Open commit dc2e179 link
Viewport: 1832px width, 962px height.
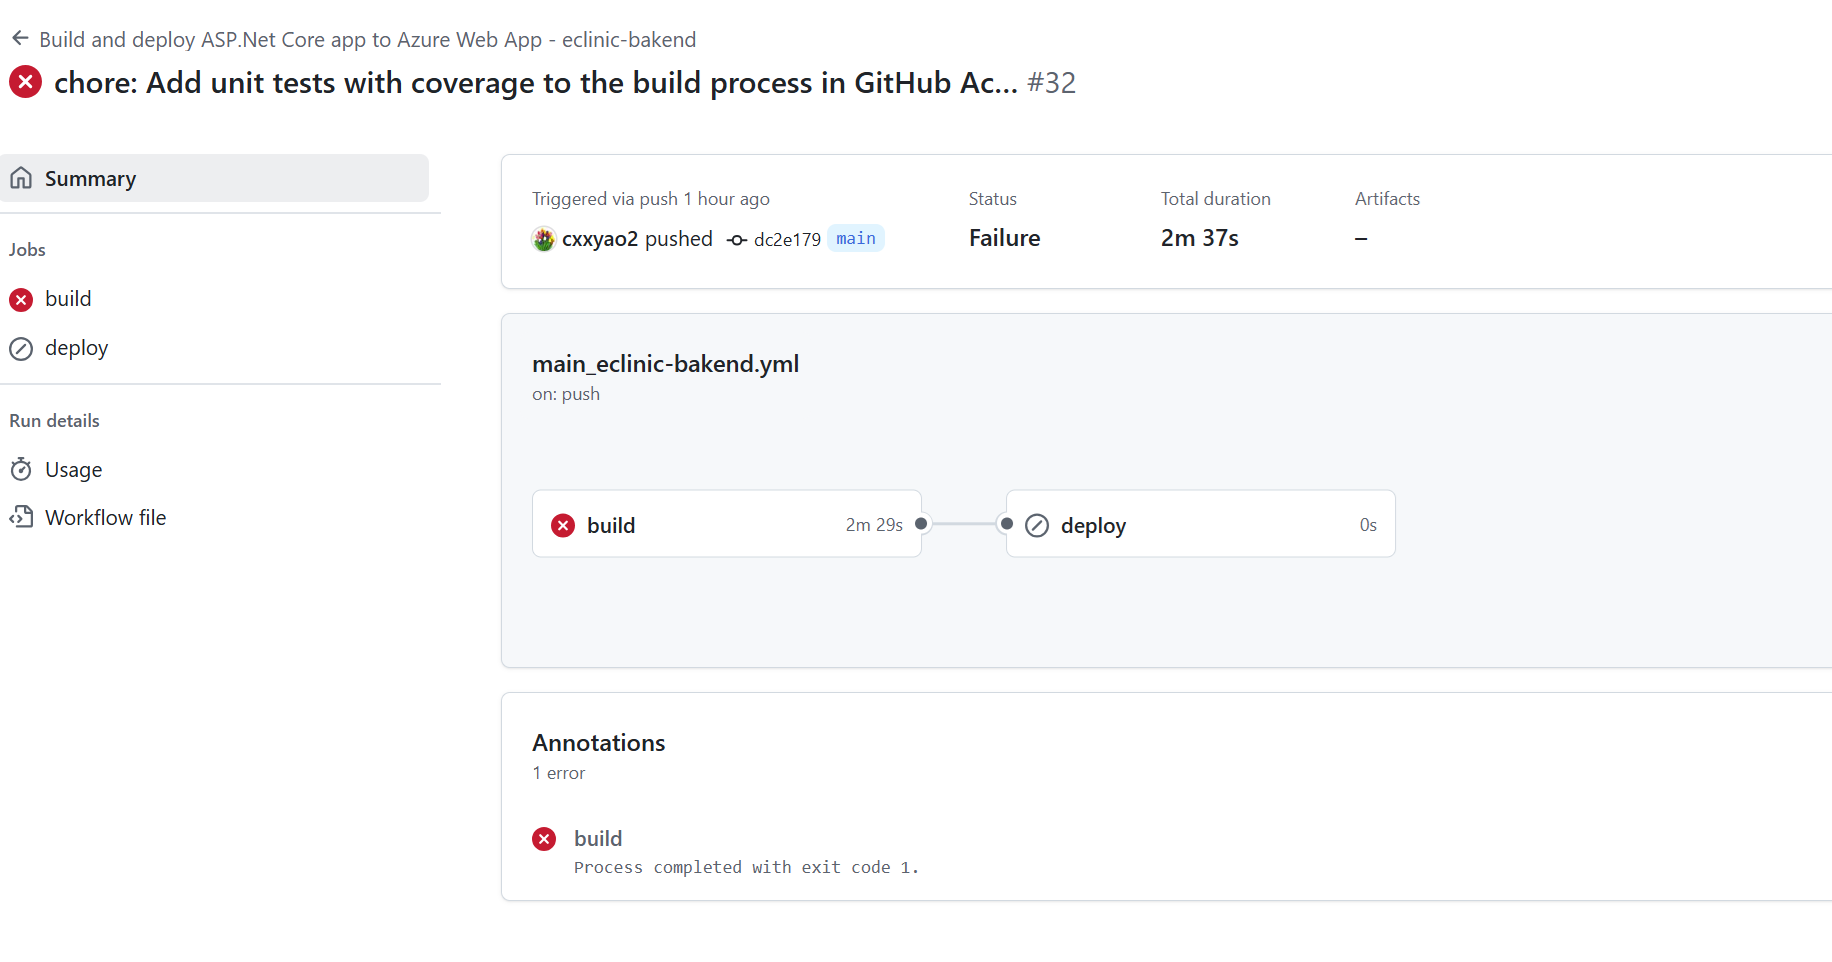point(787,240)
